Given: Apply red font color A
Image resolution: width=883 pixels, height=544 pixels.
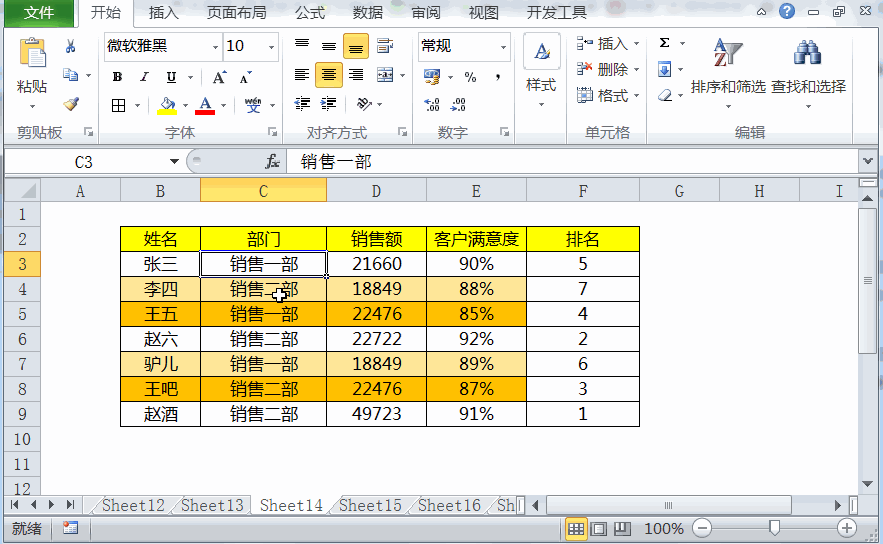Looking at the screenshot, I should pos(205,105).
